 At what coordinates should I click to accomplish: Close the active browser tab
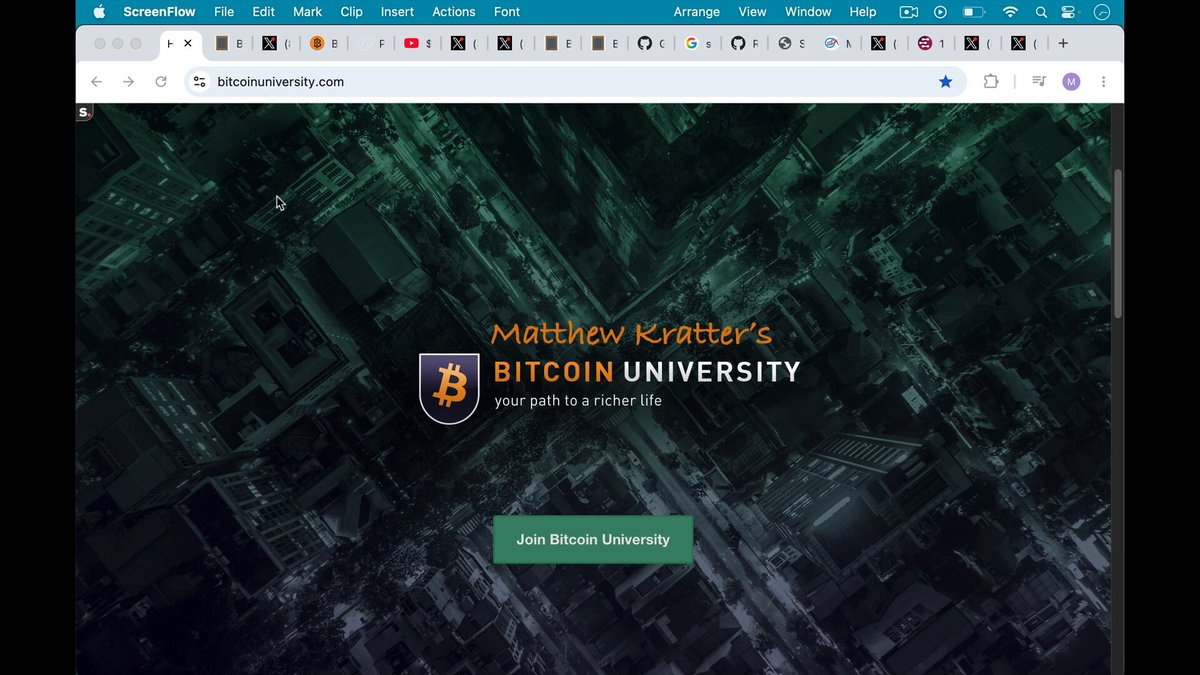tap(188, 43)
